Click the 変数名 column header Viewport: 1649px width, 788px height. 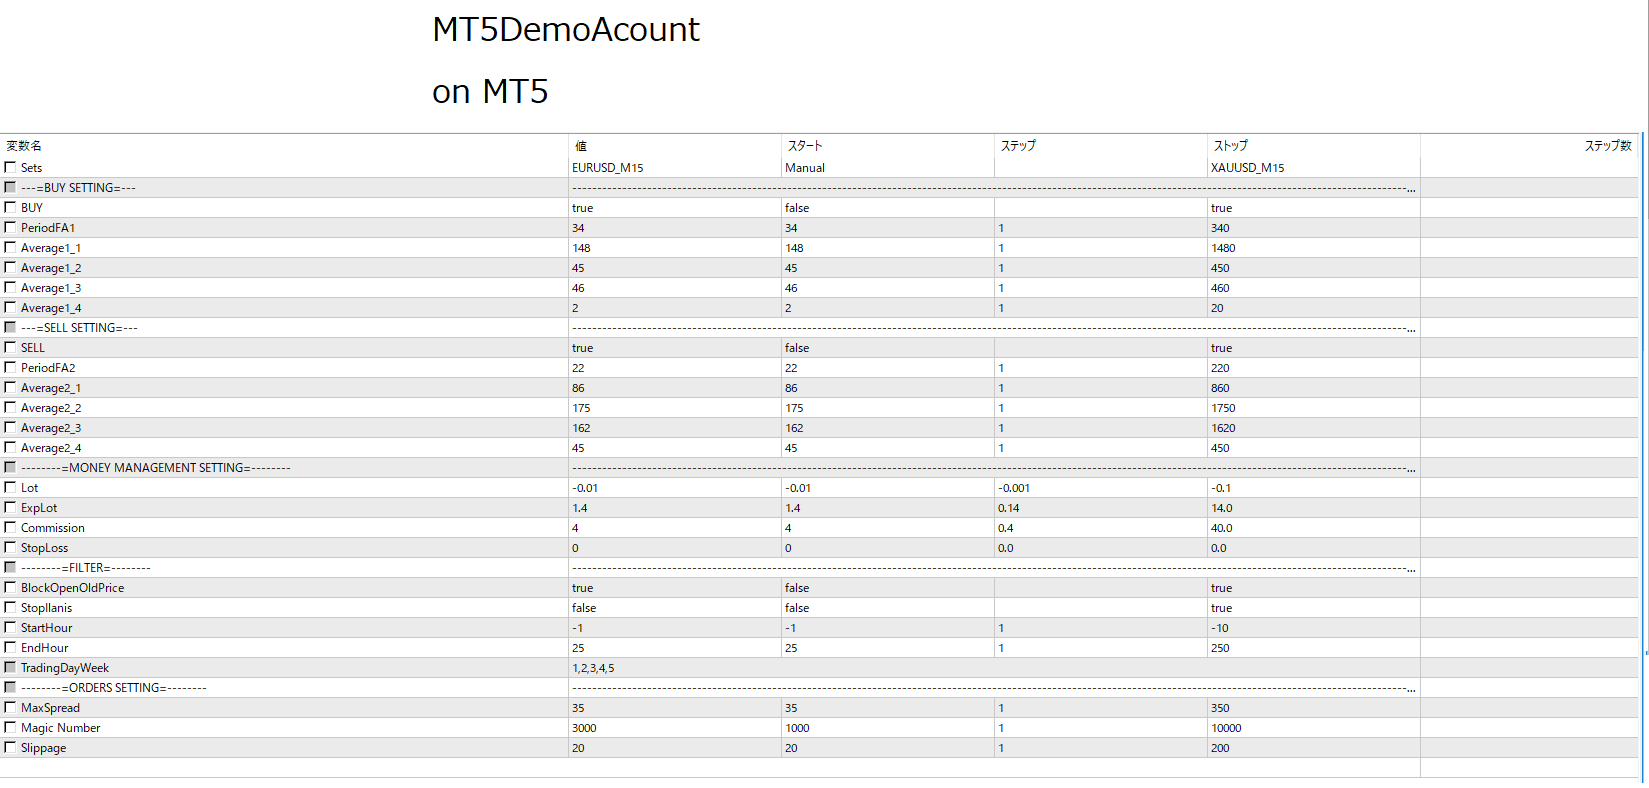coord(24,146)
